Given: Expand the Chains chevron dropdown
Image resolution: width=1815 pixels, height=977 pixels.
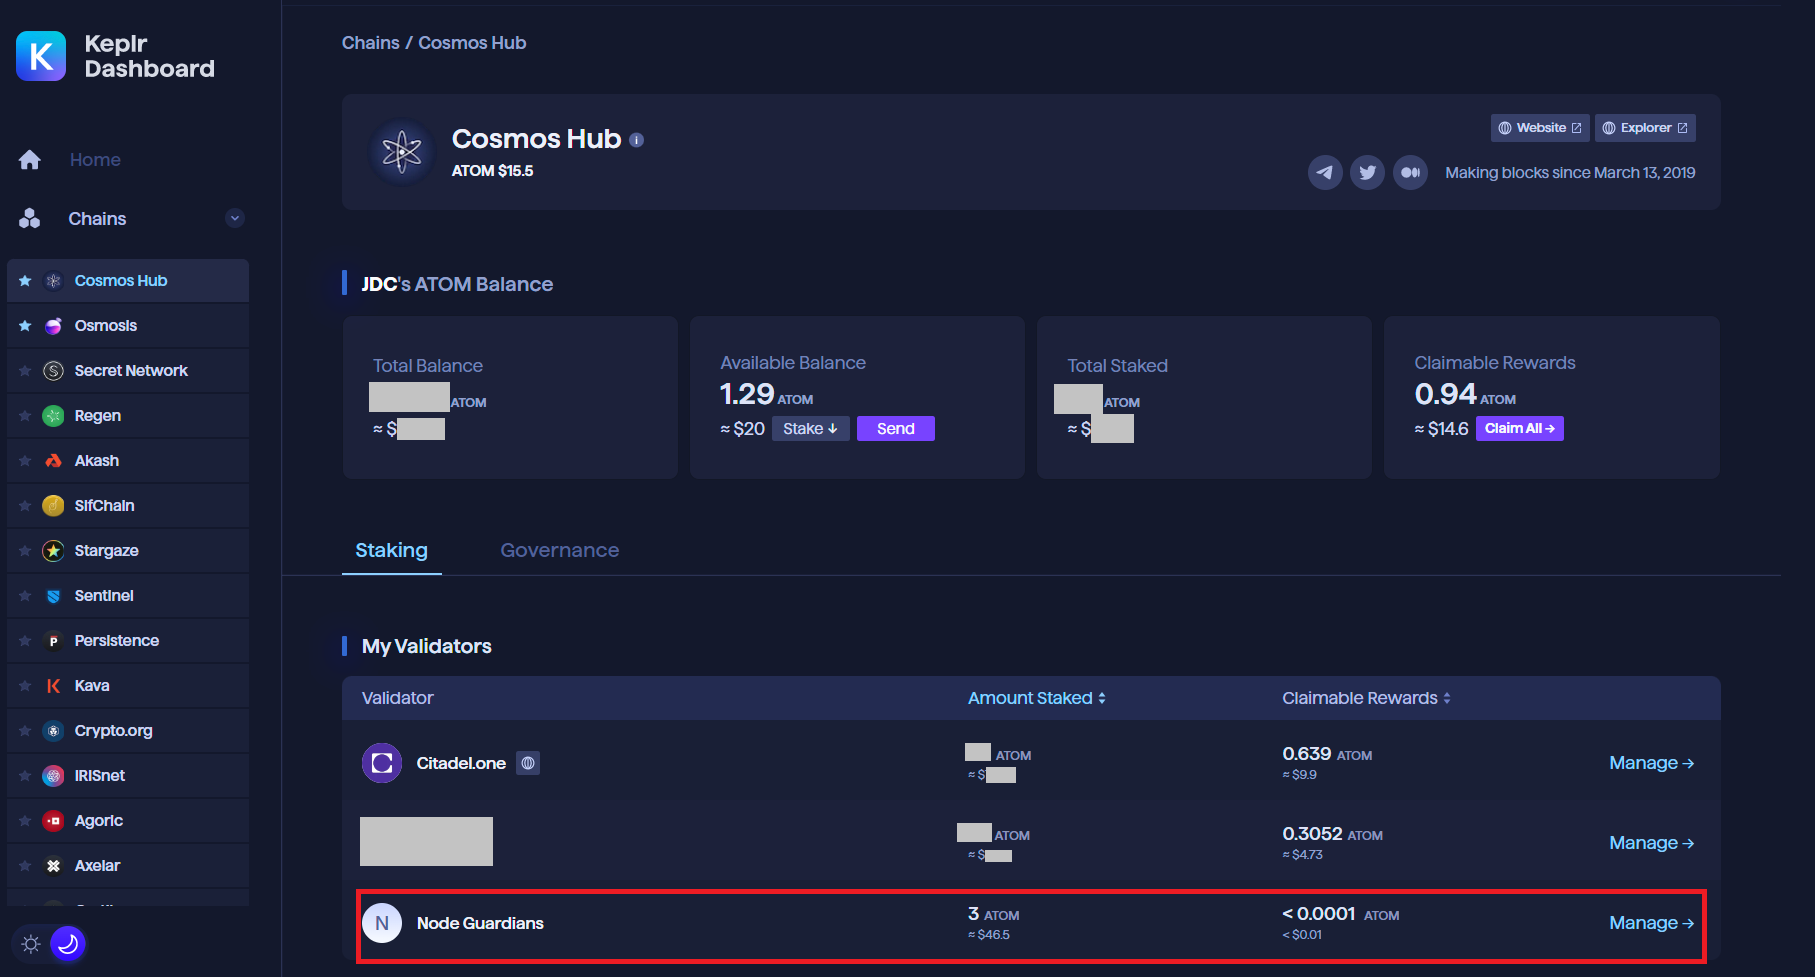Looking at the screenshot, I should click(235, 218).
